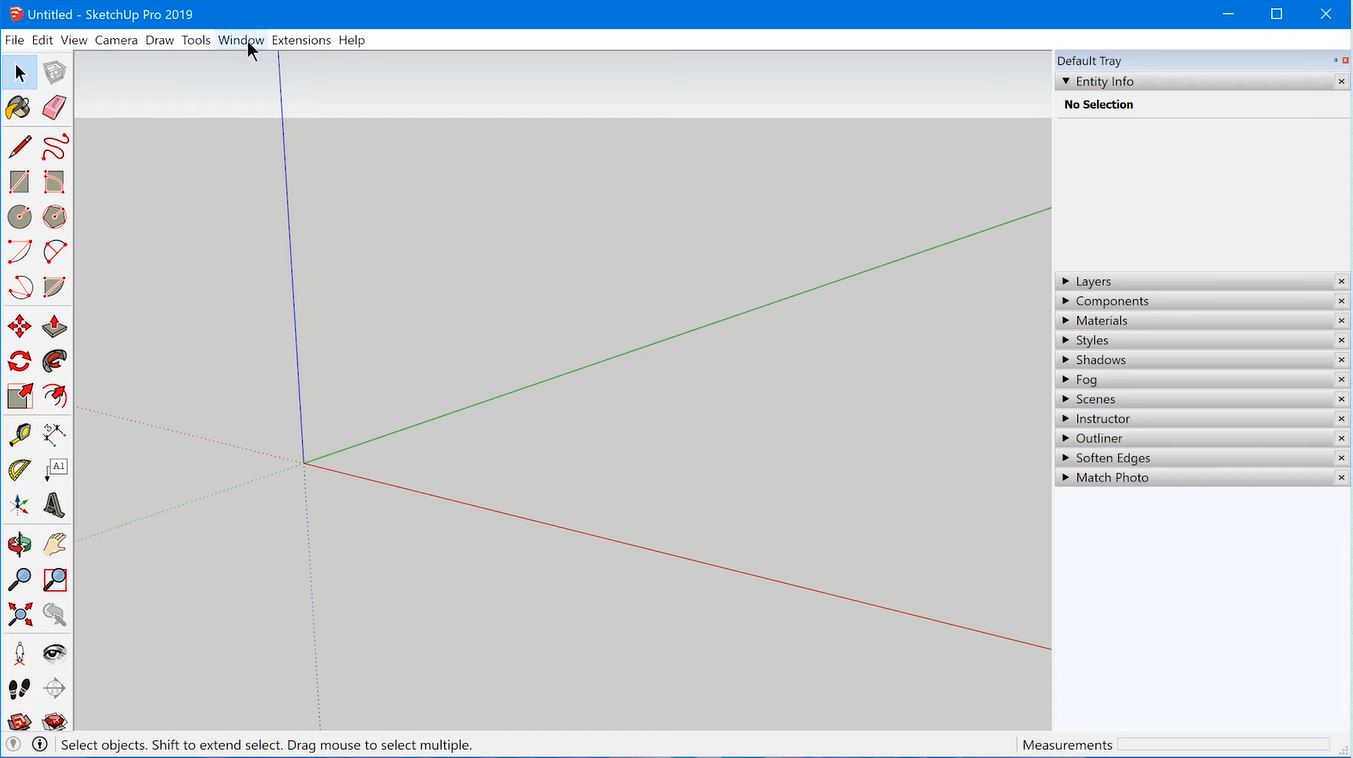The width and height of the screenshot is (1353, 758).
Task: Select the Move tool
Action: click(18, 326)
